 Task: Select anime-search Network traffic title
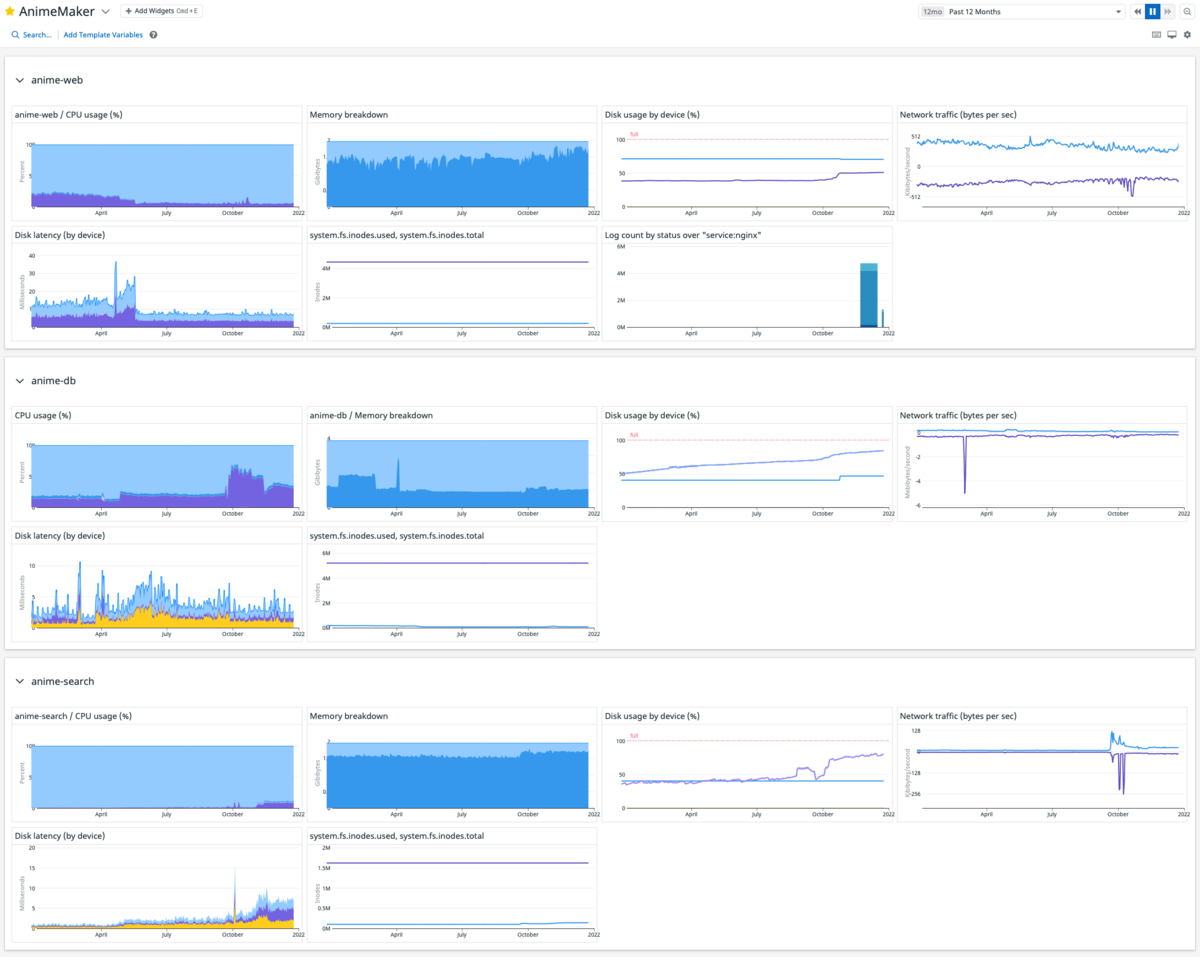[958, 716]
